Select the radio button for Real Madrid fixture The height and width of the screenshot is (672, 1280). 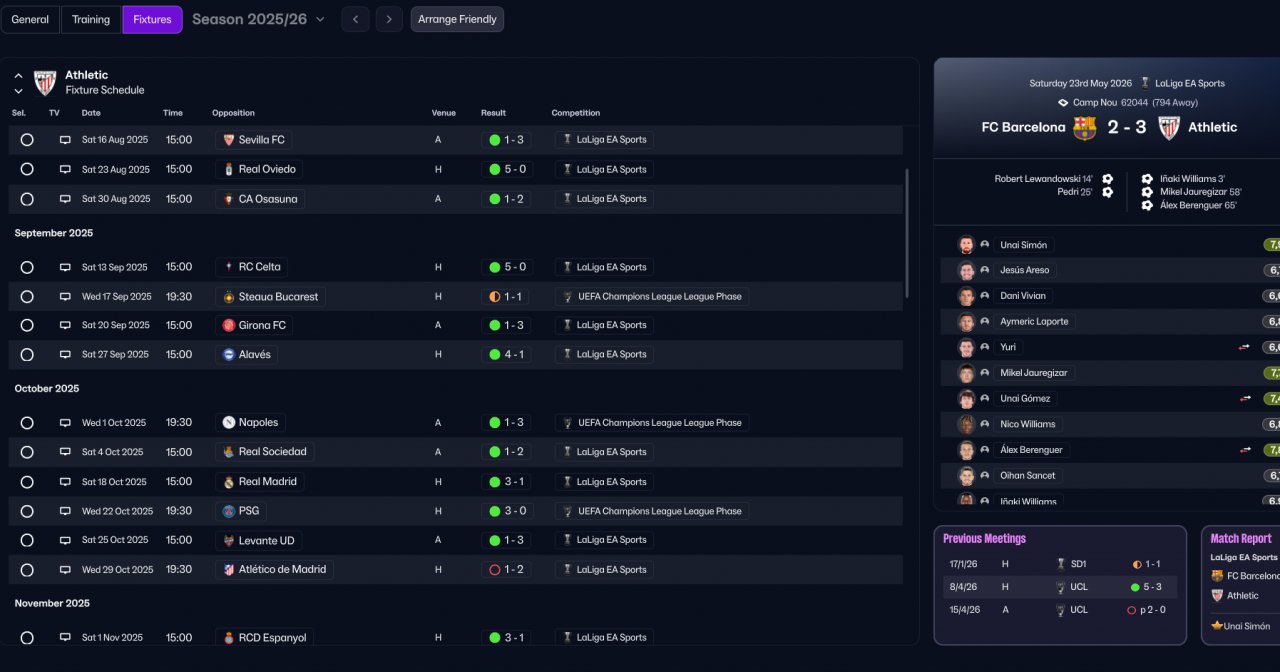click(27, 482)
